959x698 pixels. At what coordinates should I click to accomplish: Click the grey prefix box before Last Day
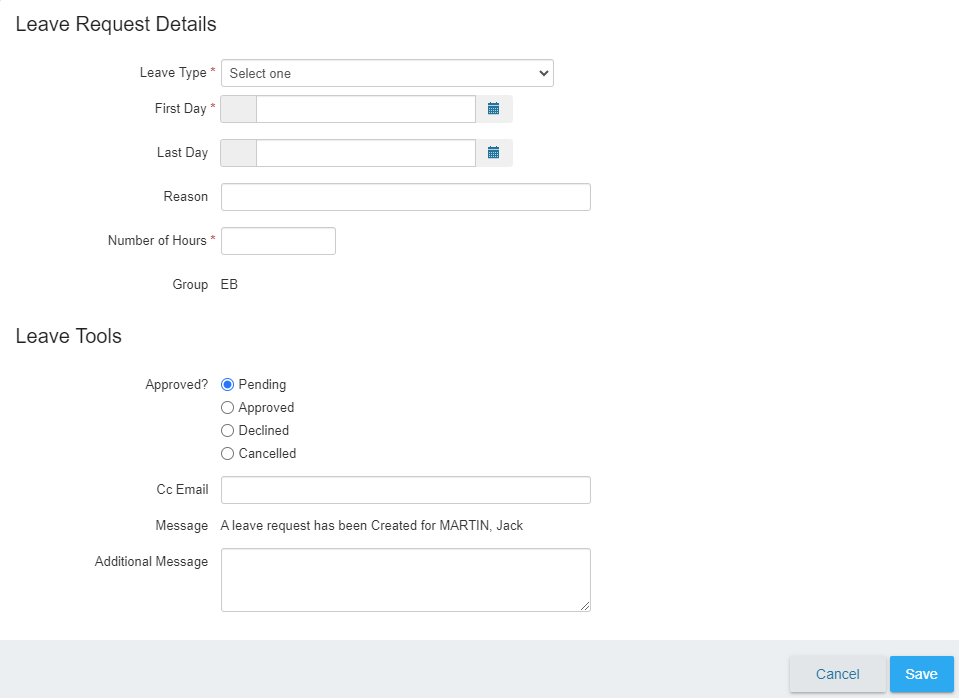pyautogui.click(x=239, y=153)
